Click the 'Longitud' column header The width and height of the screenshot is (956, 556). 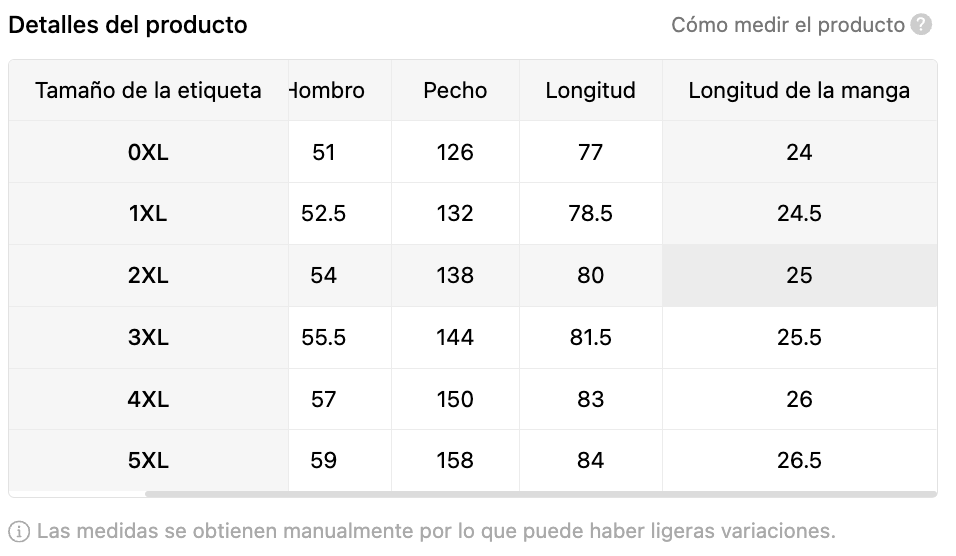[590, 91]
